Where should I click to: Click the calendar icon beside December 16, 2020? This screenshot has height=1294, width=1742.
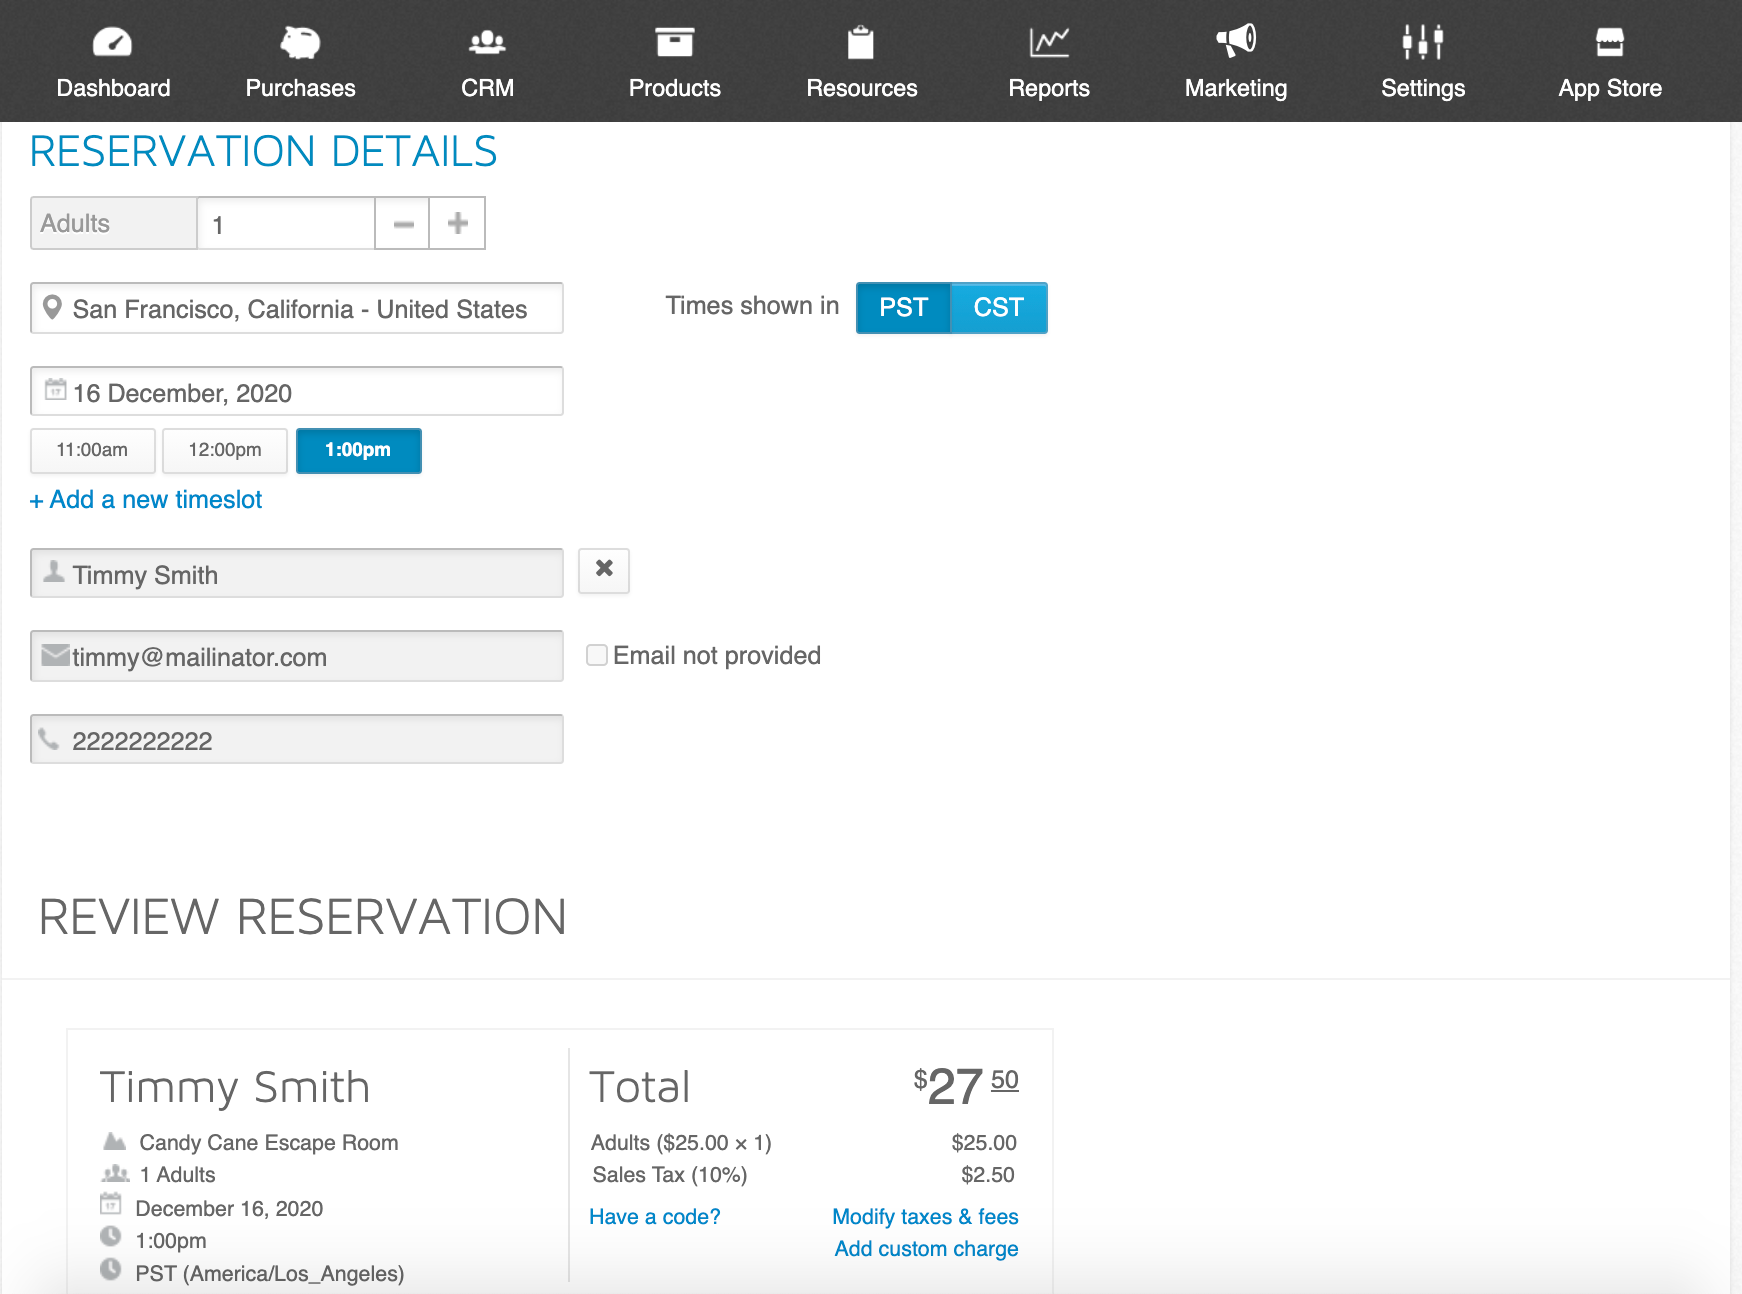pyautogui.click(x=111, y=1203)
